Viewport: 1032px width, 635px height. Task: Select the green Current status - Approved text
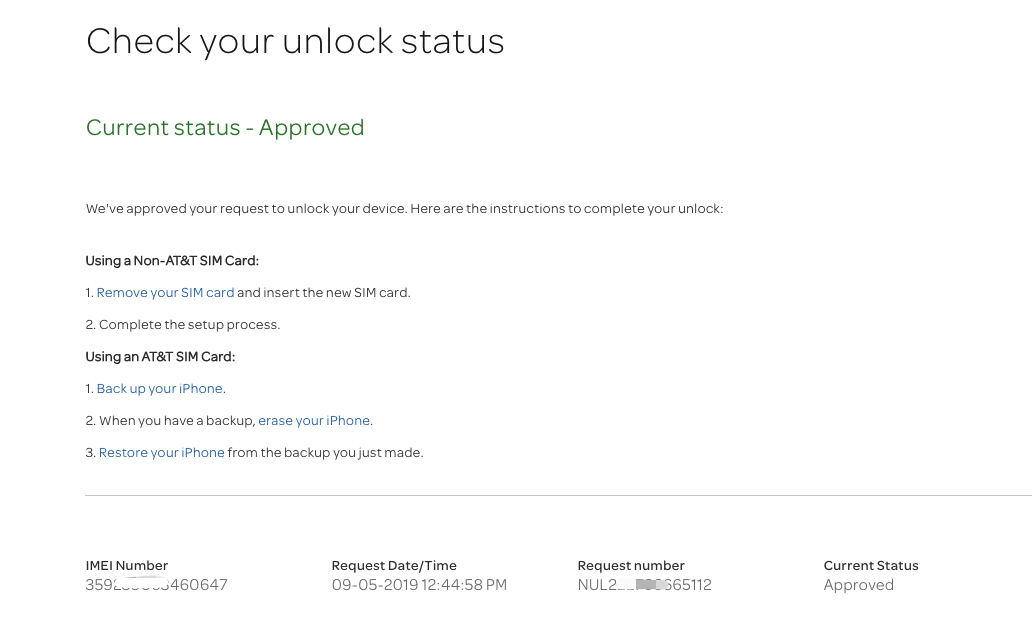[x=225, y=128]
